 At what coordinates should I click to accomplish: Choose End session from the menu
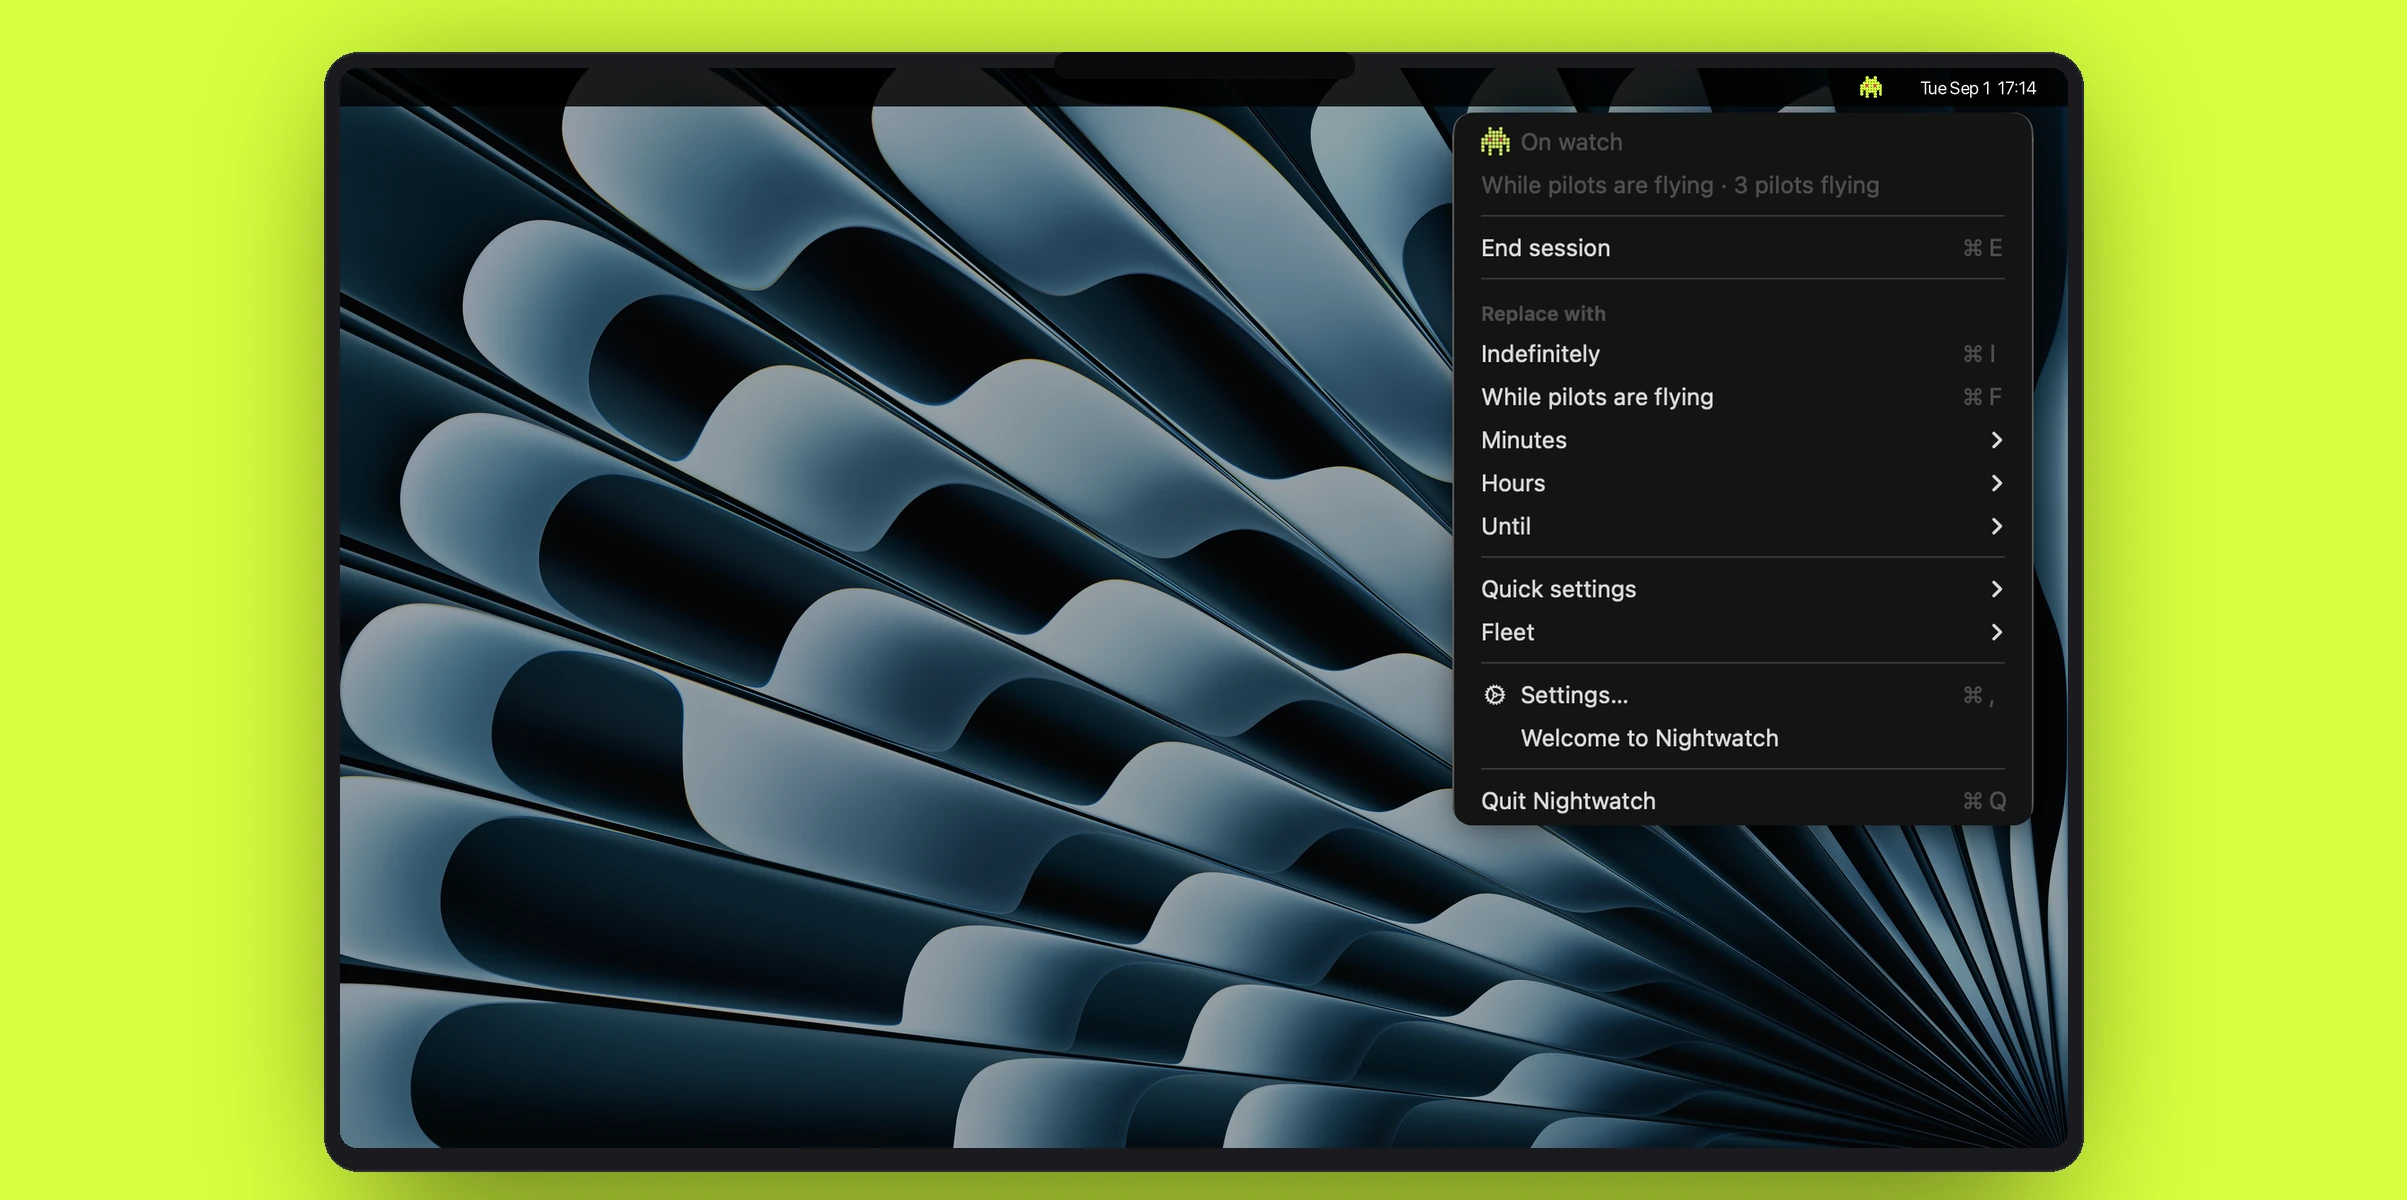[1742, 248]
